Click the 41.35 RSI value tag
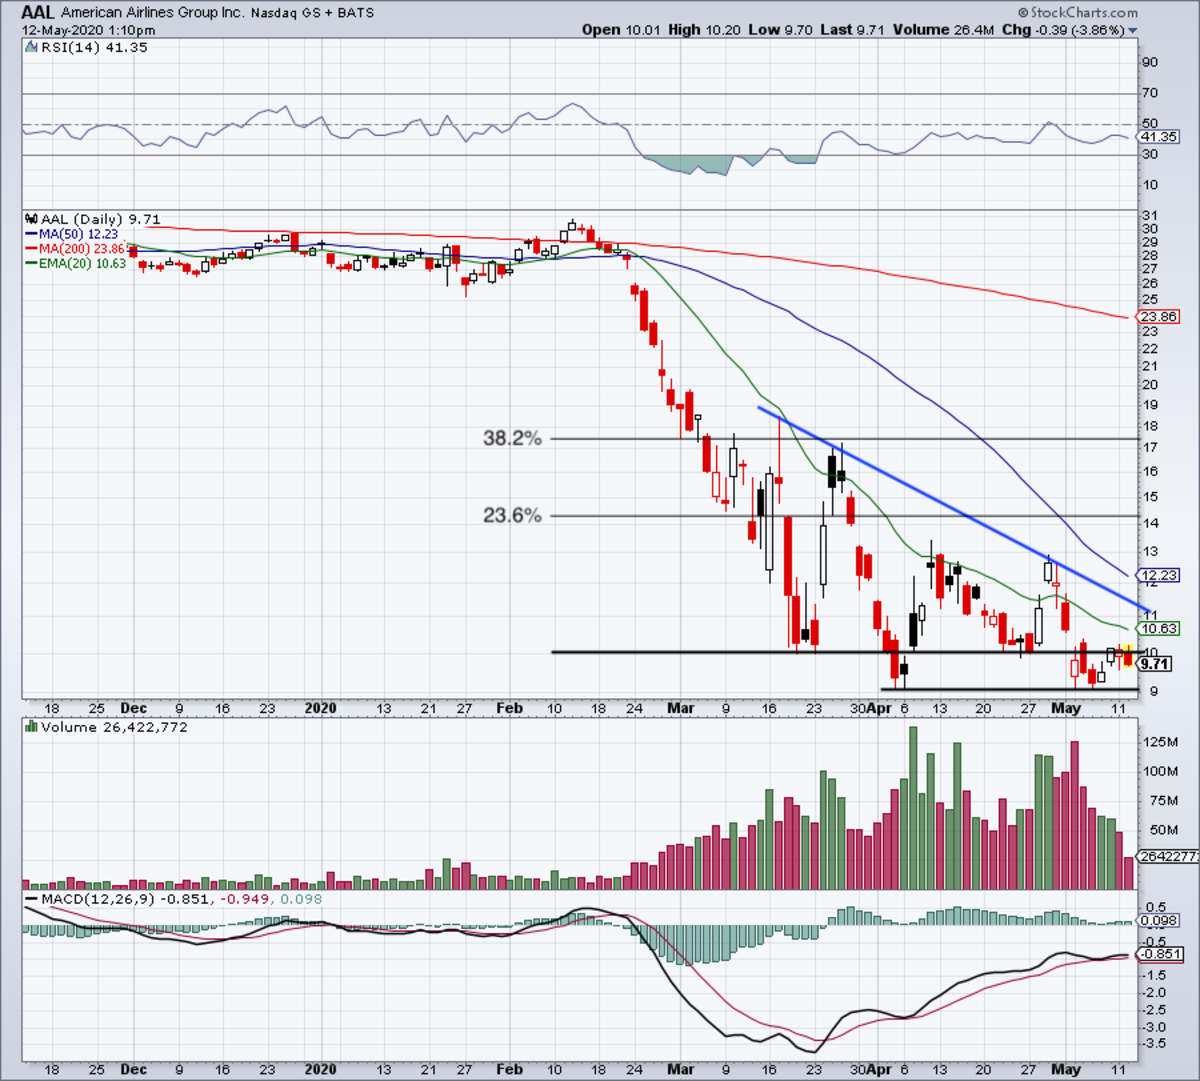1200x1081 pixels. point(1158,137)
